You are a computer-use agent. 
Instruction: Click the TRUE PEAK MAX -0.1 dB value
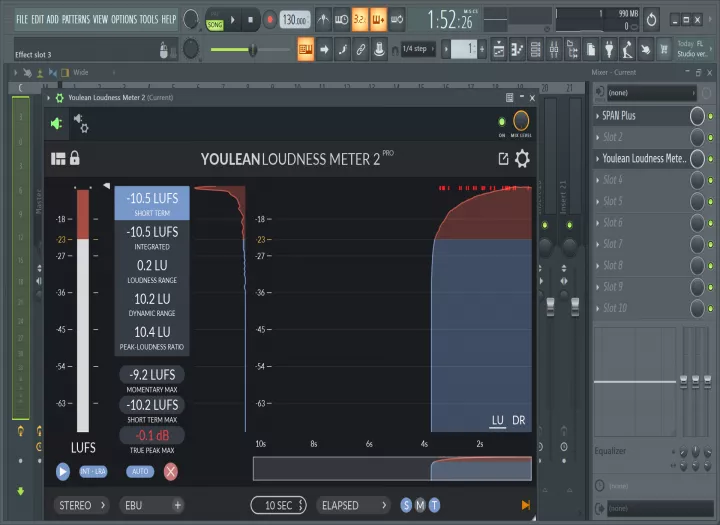[x=152, y=435]
